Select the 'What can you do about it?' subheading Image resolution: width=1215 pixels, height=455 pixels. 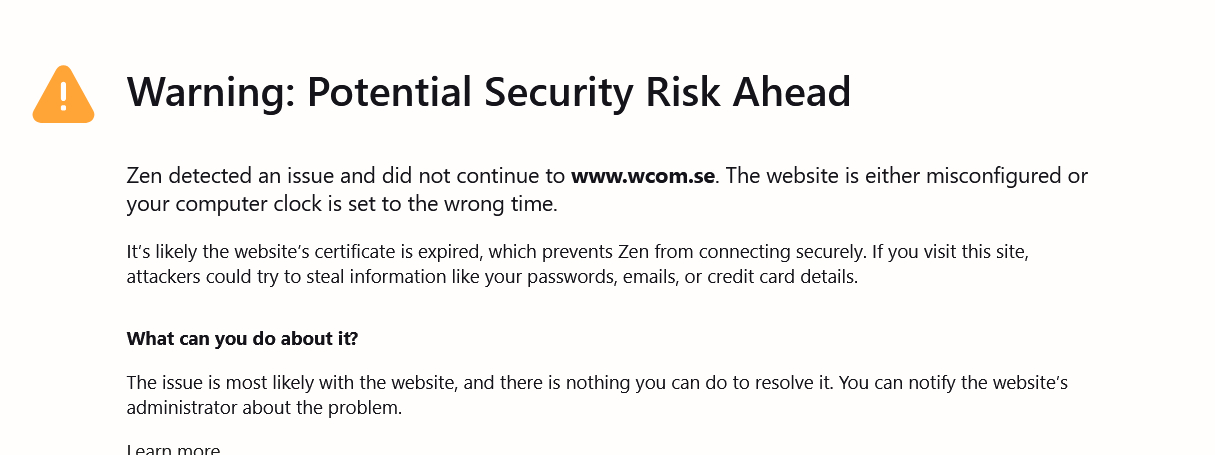coord(242,339)
